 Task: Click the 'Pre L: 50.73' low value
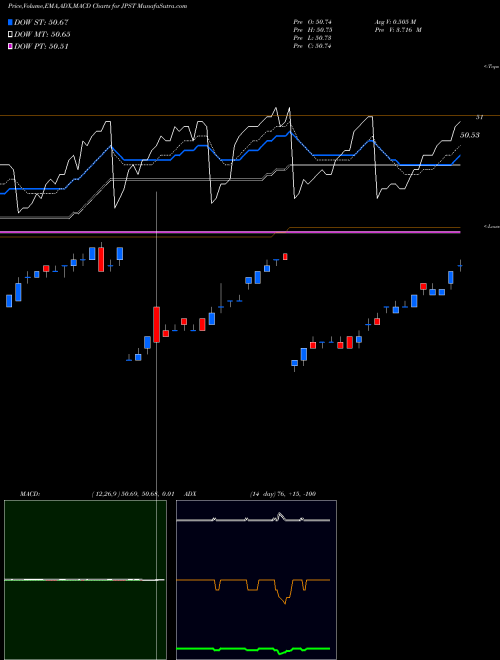(x=313, y=38)
